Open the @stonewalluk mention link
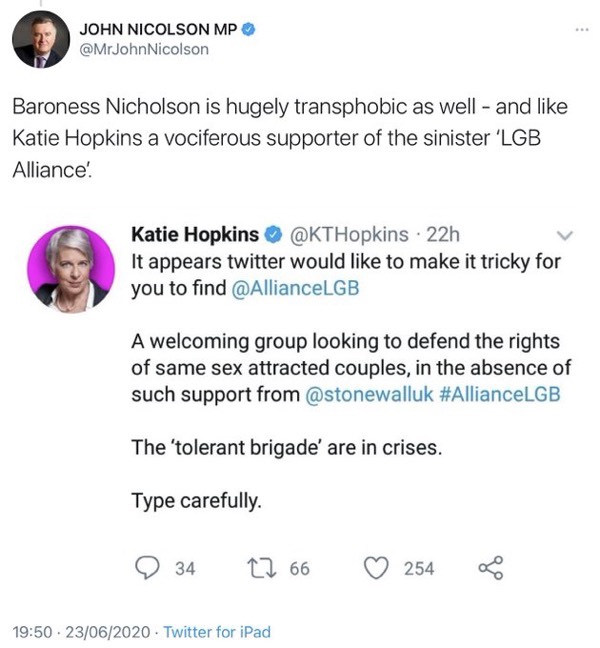The image size is (600, 648). tap(369, 394)
